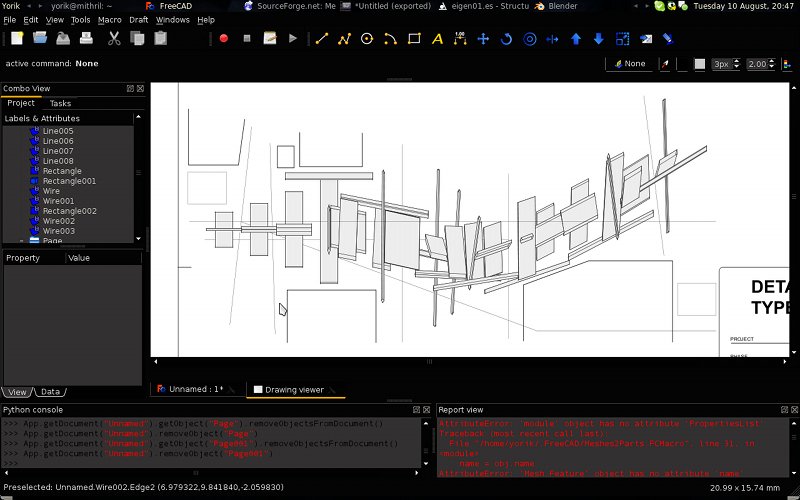The width and height of the screenshot is (800, 500).
Task: Cut the selection with the scissors icon
Action: pos(114,38)
